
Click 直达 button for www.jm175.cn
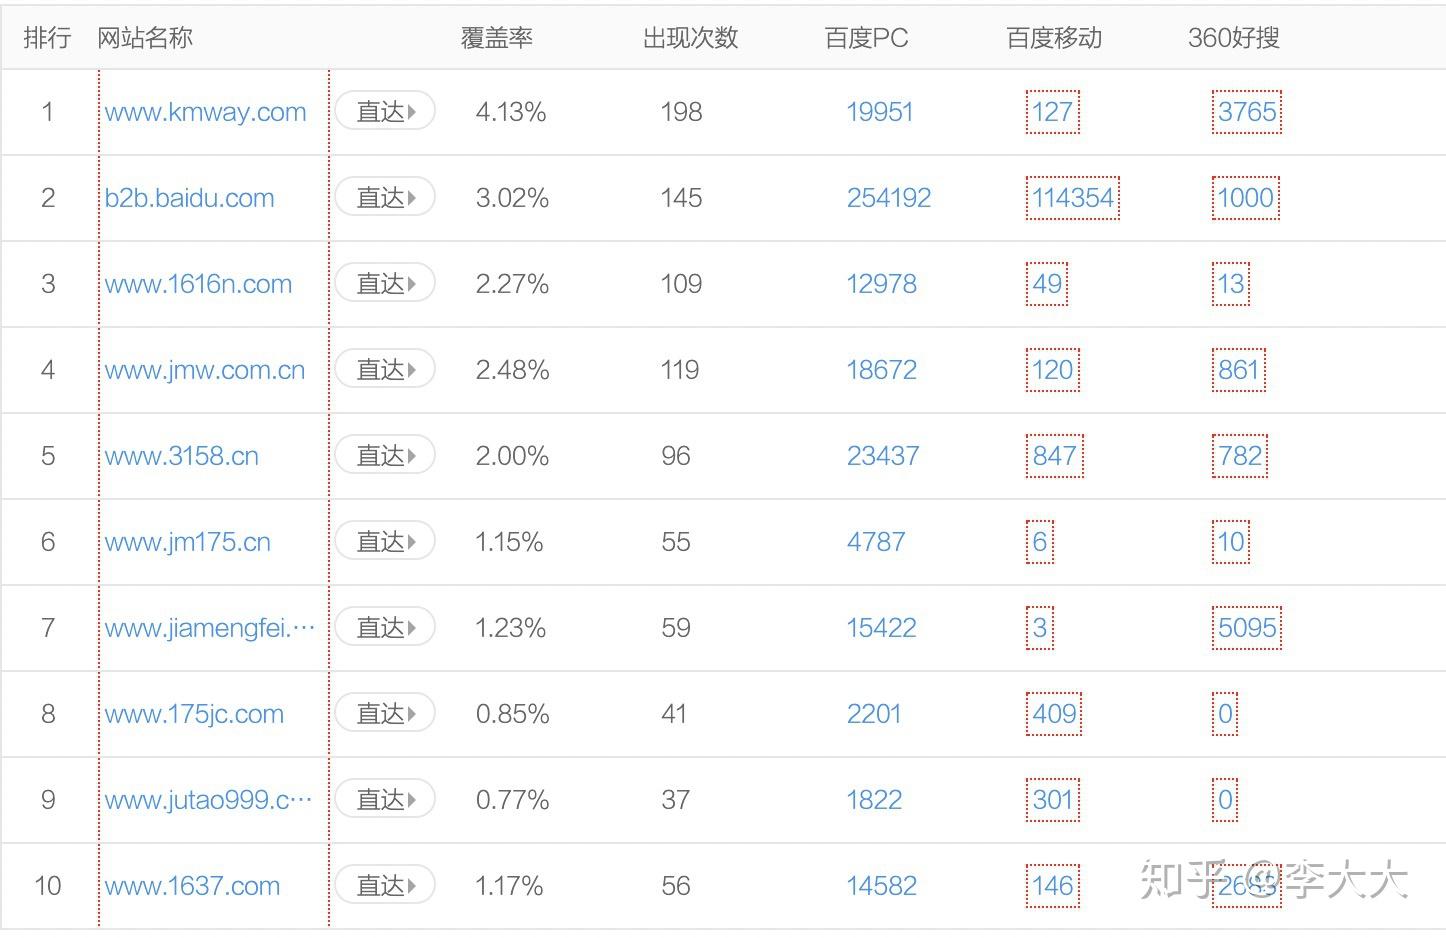coord(385,541)
